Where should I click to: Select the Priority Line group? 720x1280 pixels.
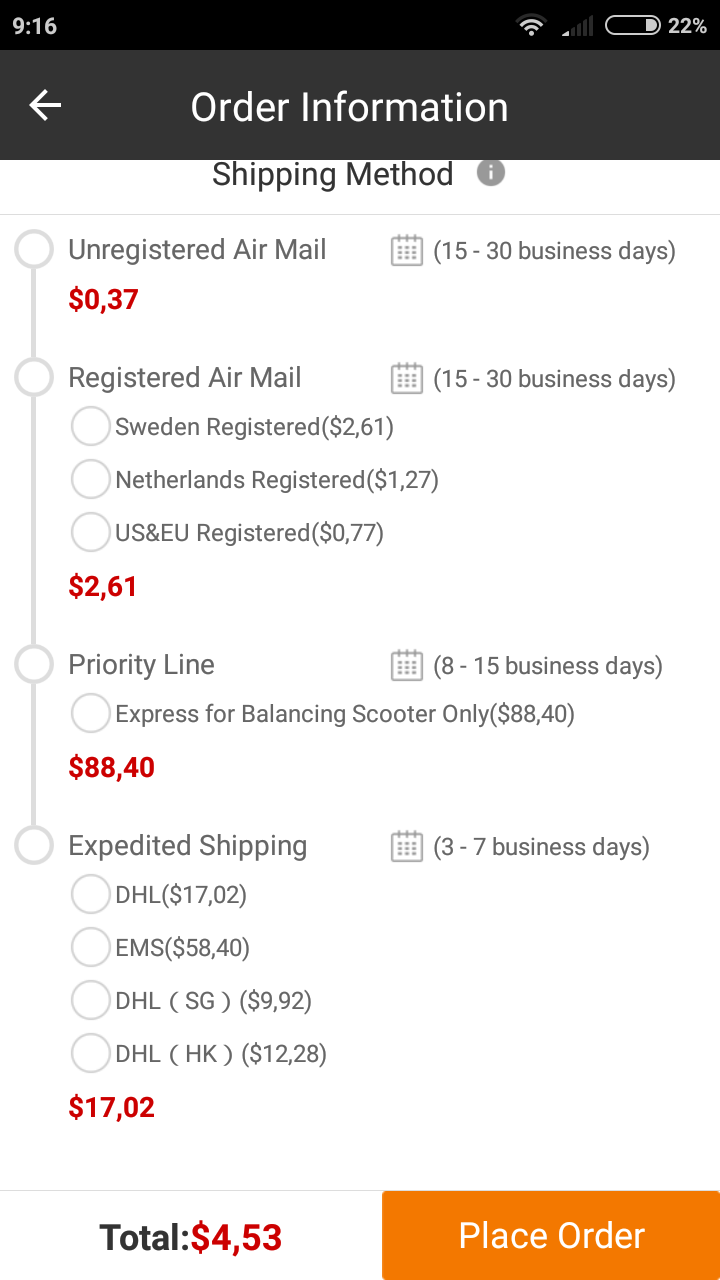coord(35,665)
